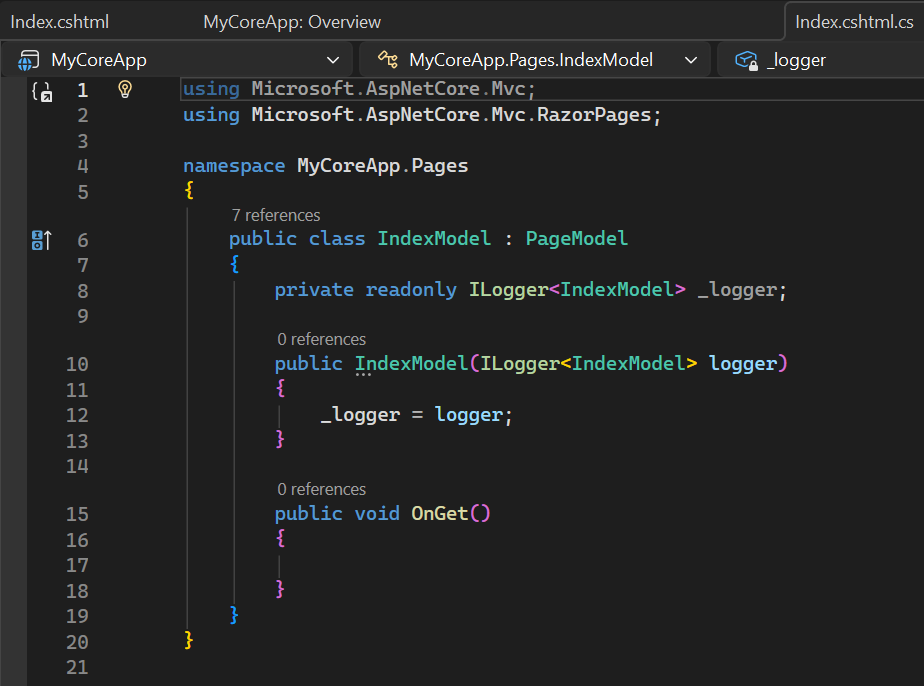
Task: Click the private field icon beside _logger
Action: point(746,60)
